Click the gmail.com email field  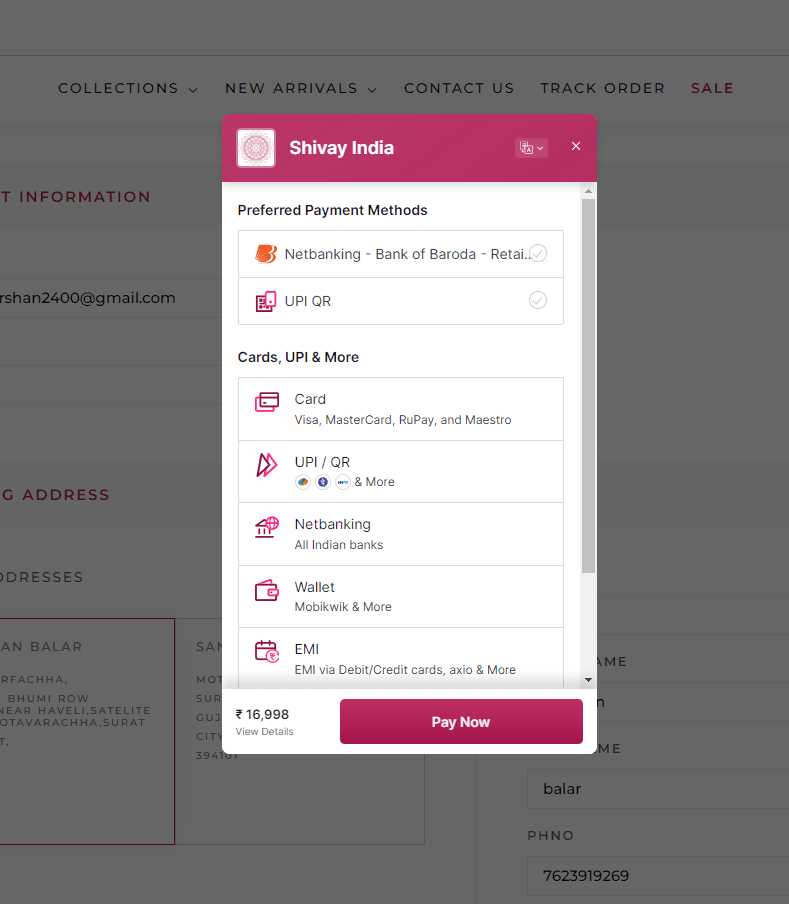(x=111, y=298)
